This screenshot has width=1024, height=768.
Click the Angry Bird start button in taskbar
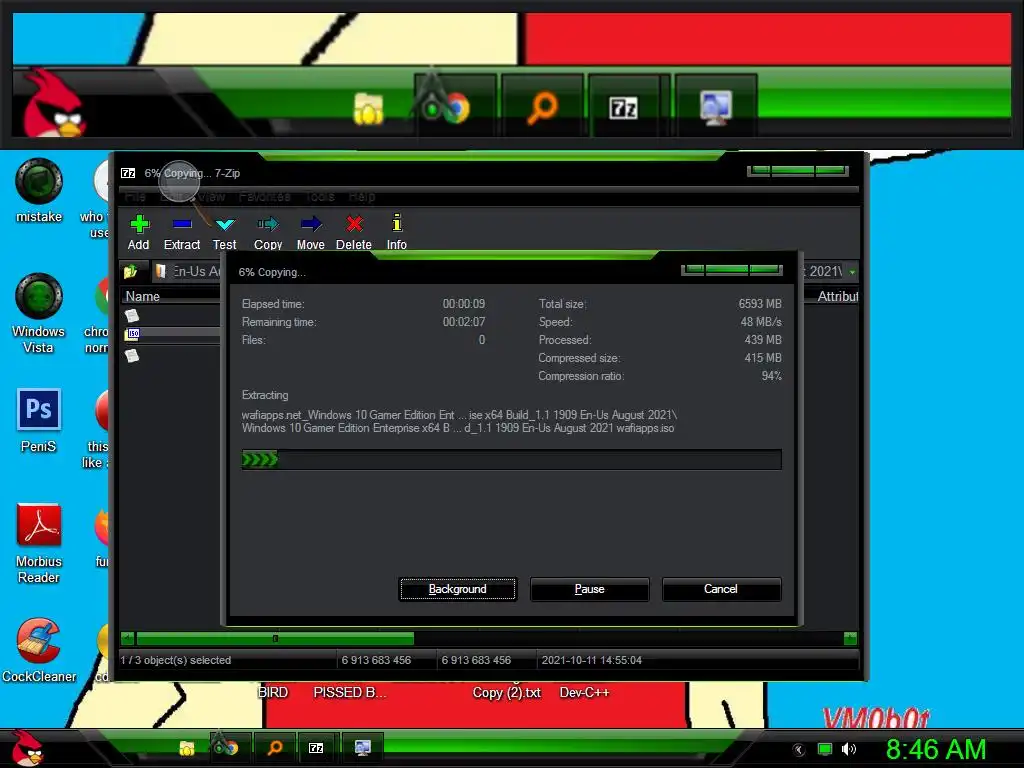26,748
